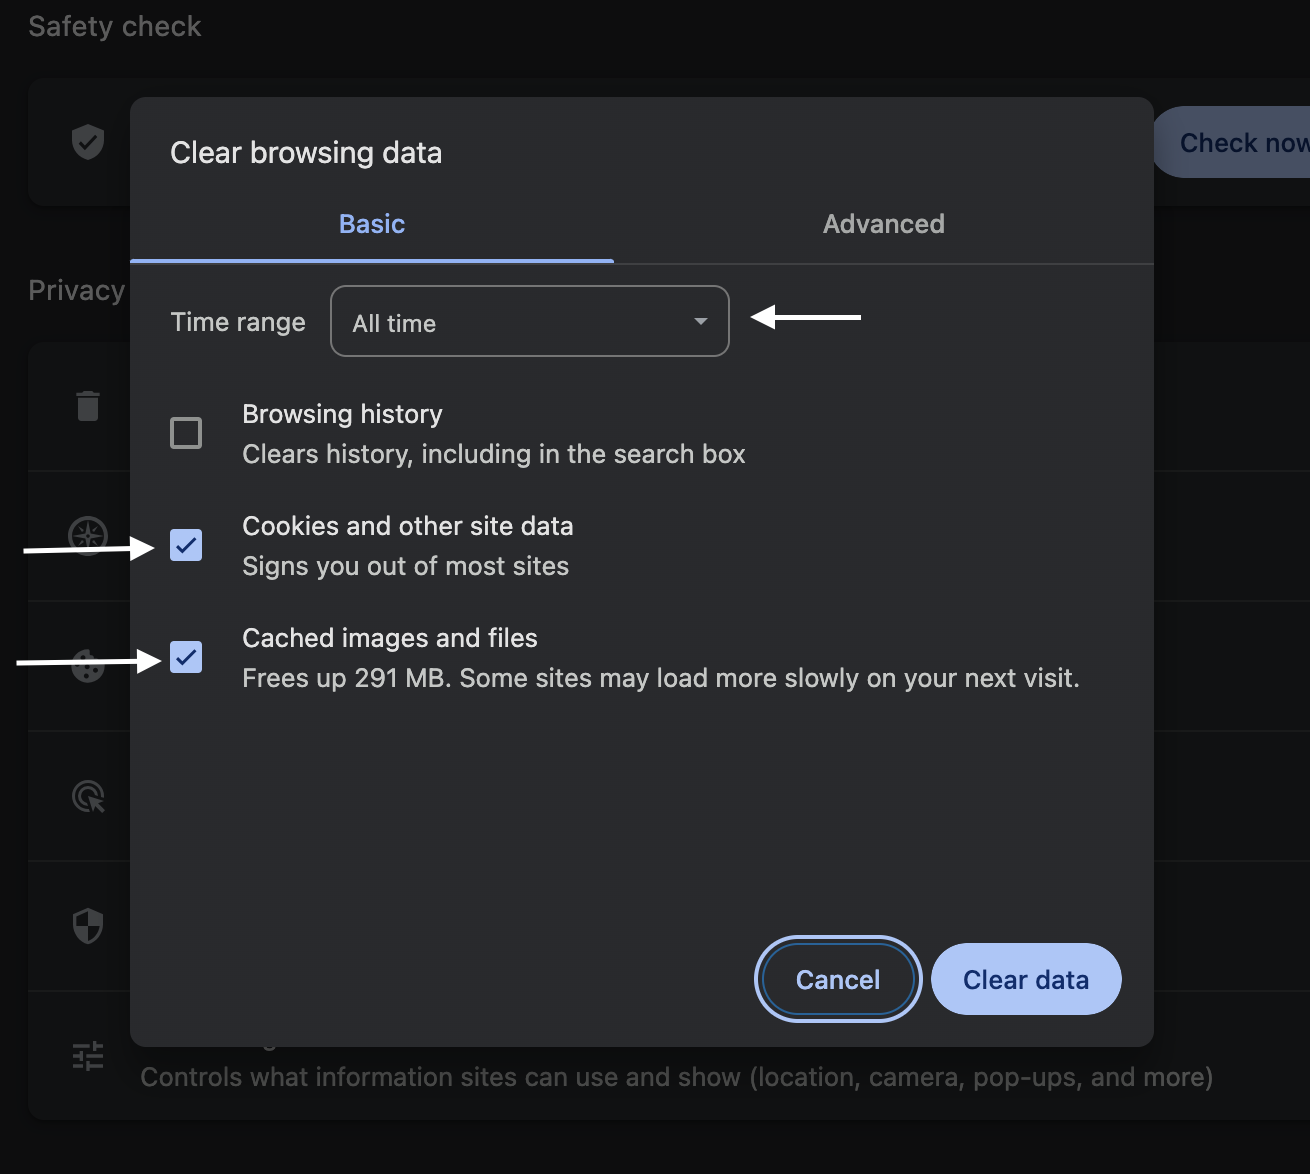1310x1174 pixels.
Task: Click the Safety check shield icon
Action: pyautogui.click(x=88, y=142)
